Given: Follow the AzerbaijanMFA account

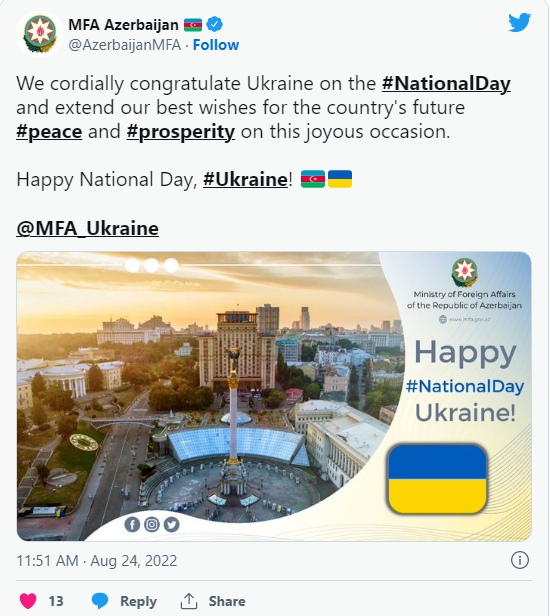Looking at the screenshot, I should click(x=216, y=45).
